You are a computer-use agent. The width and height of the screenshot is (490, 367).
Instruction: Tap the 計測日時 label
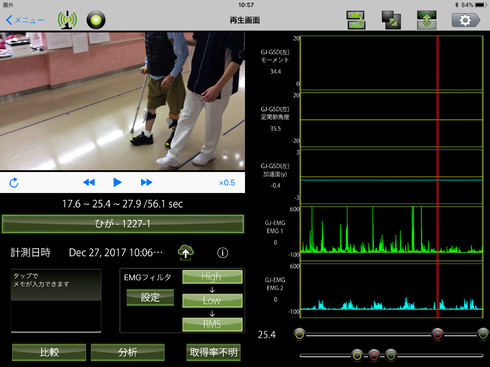(x=30, y=253)
